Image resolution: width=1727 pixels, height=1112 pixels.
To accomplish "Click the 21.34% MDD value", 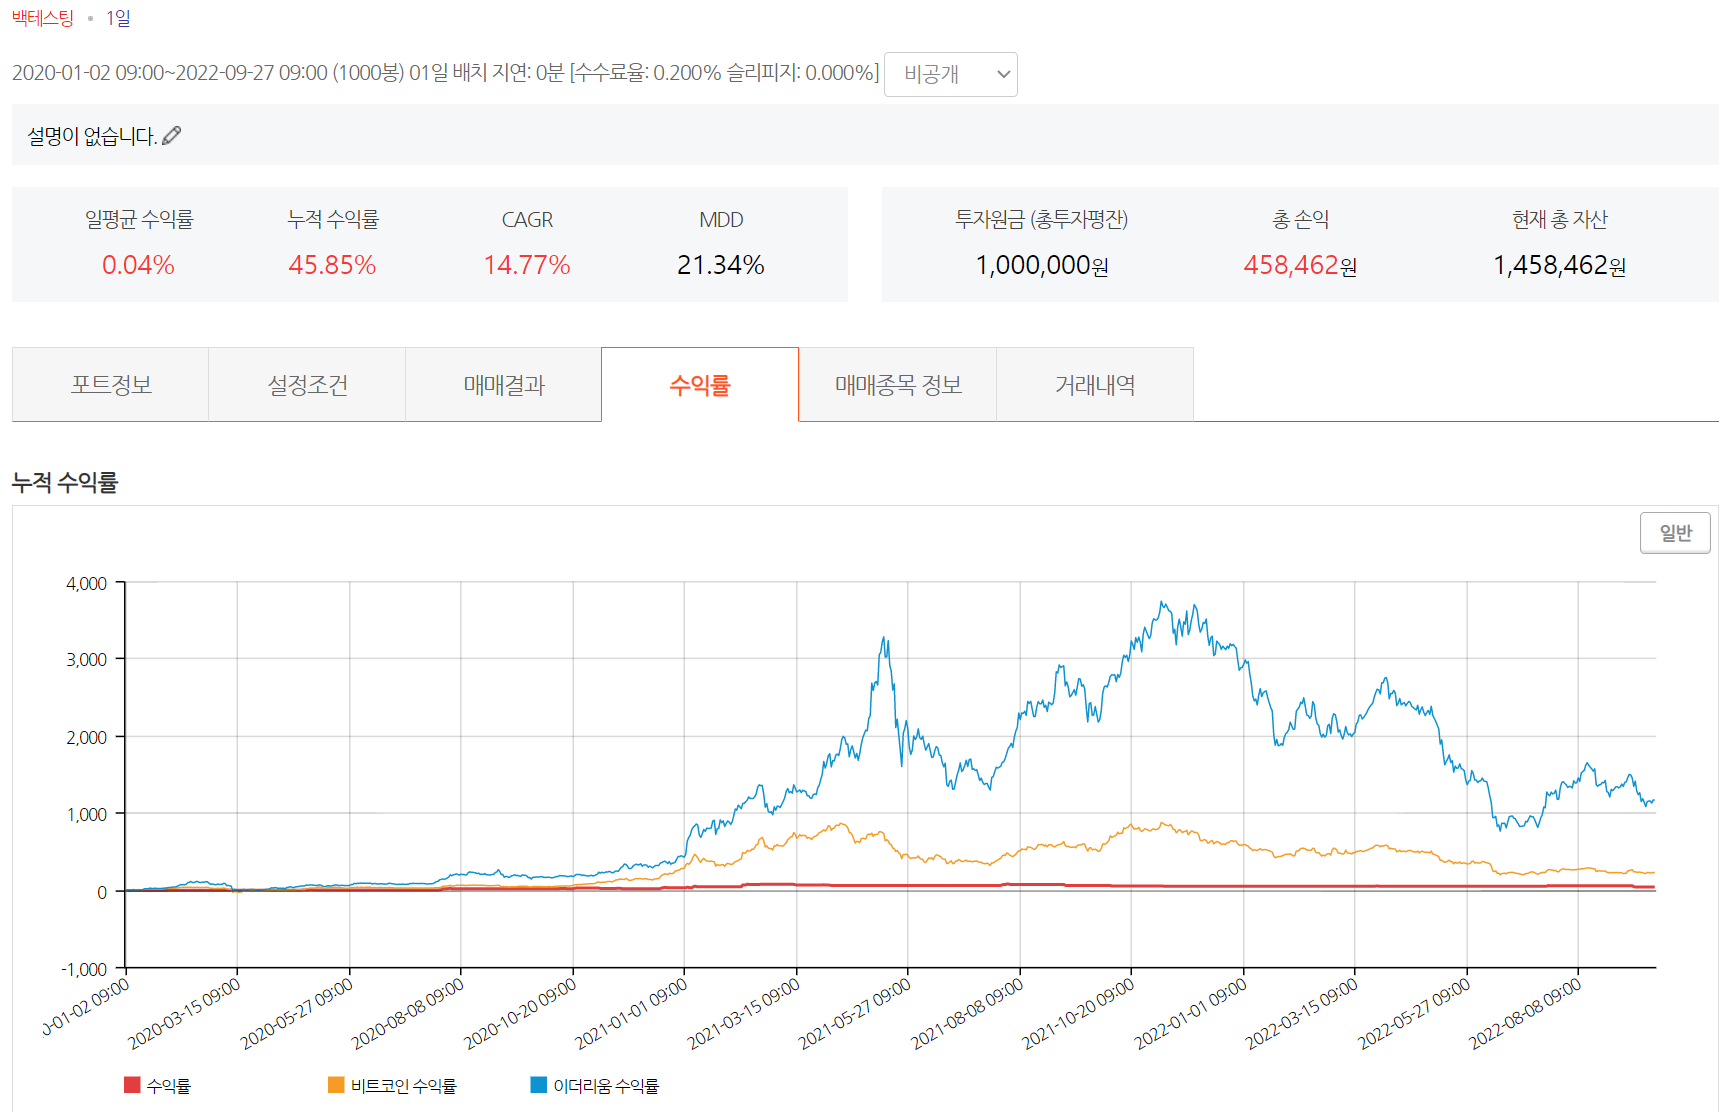I will [721, 265].
